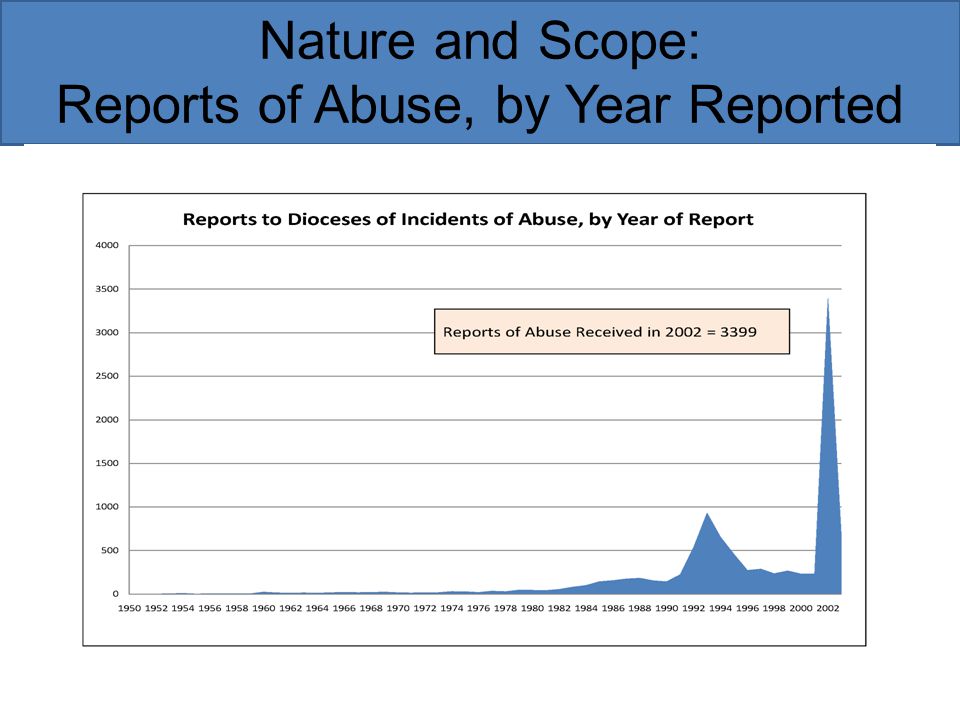Click the x-axis year 1990
This screenshot has width=960, height=720.
point(667,608)
